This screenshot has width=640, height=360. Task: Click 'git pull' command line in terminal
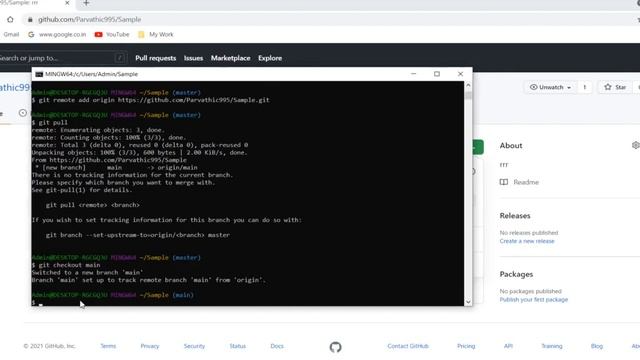point(50,122)
